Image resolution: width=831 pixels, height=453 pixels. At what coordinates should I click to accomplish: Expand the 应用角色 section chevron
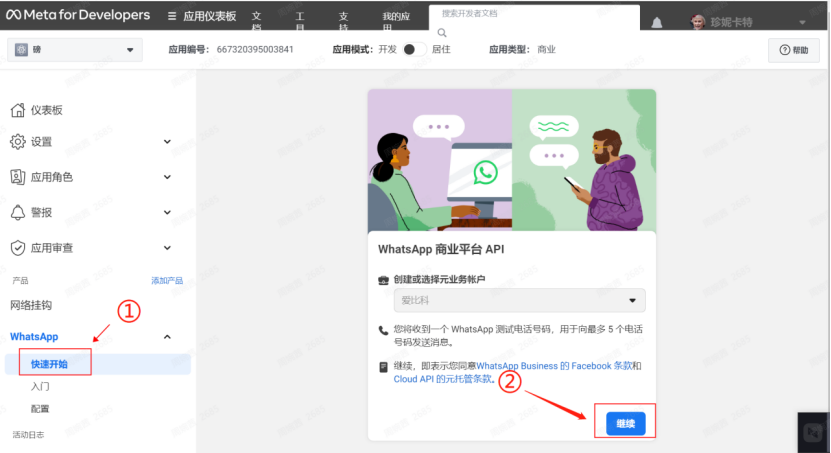[x=167, y=177]
